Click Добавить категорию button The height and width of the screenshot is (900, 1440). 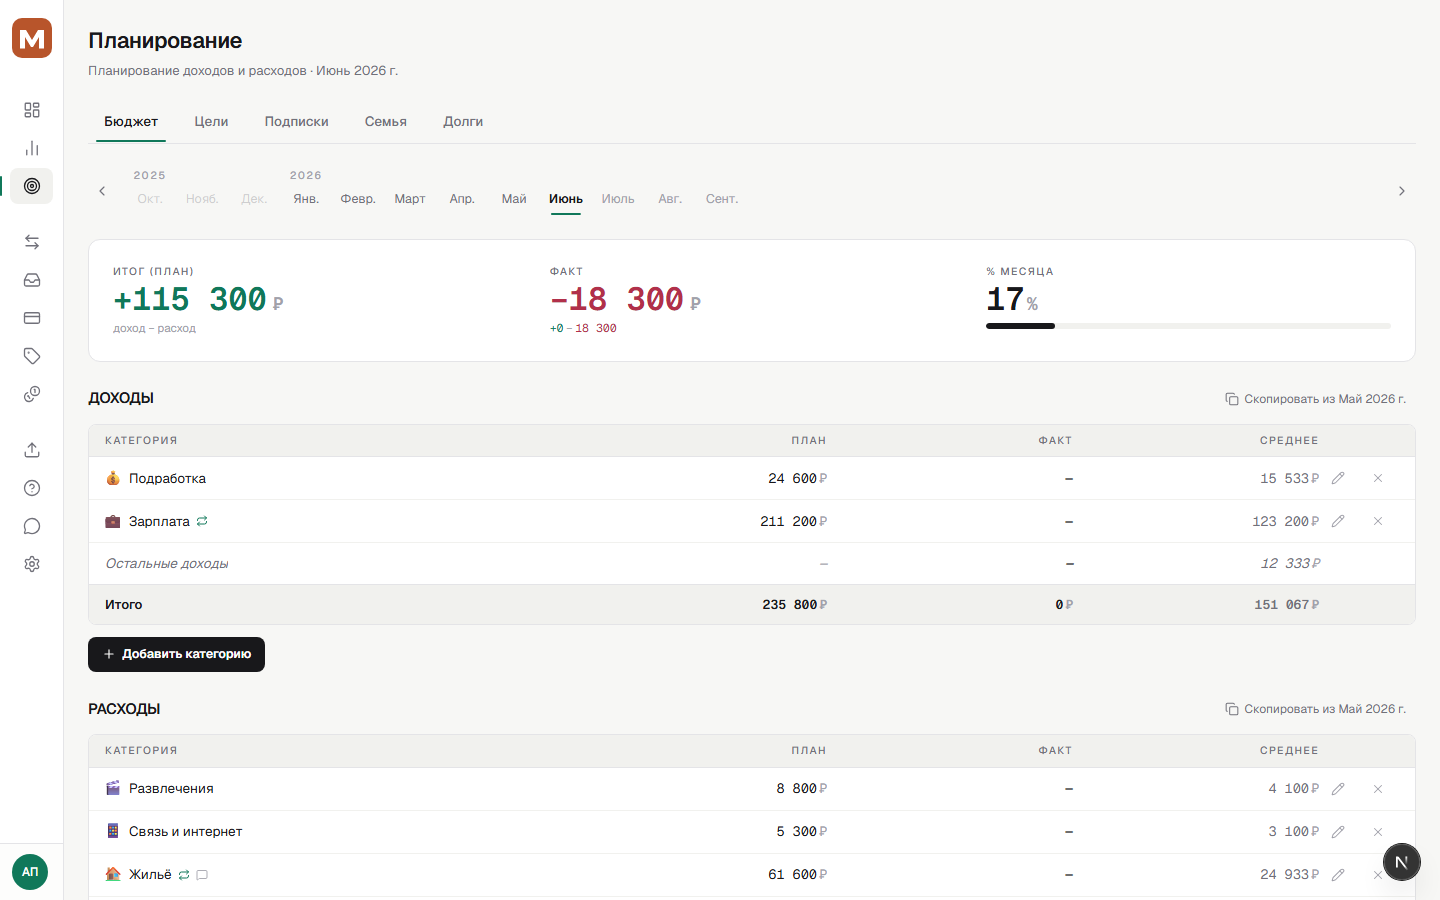[176, 654]
